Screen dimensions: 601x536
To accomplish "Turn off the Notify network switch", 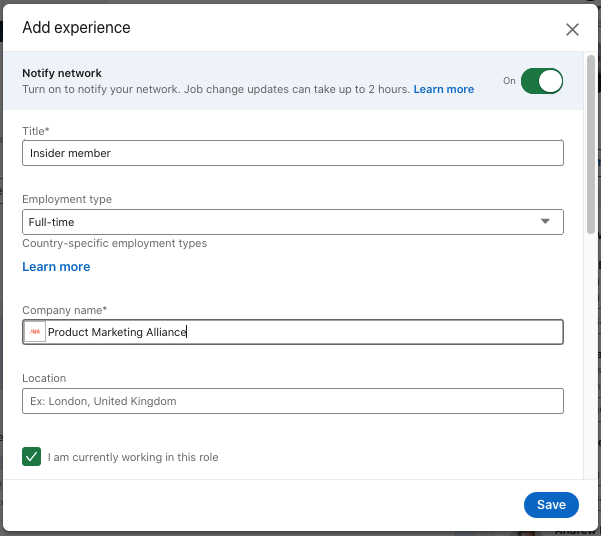I will [542, 81].
